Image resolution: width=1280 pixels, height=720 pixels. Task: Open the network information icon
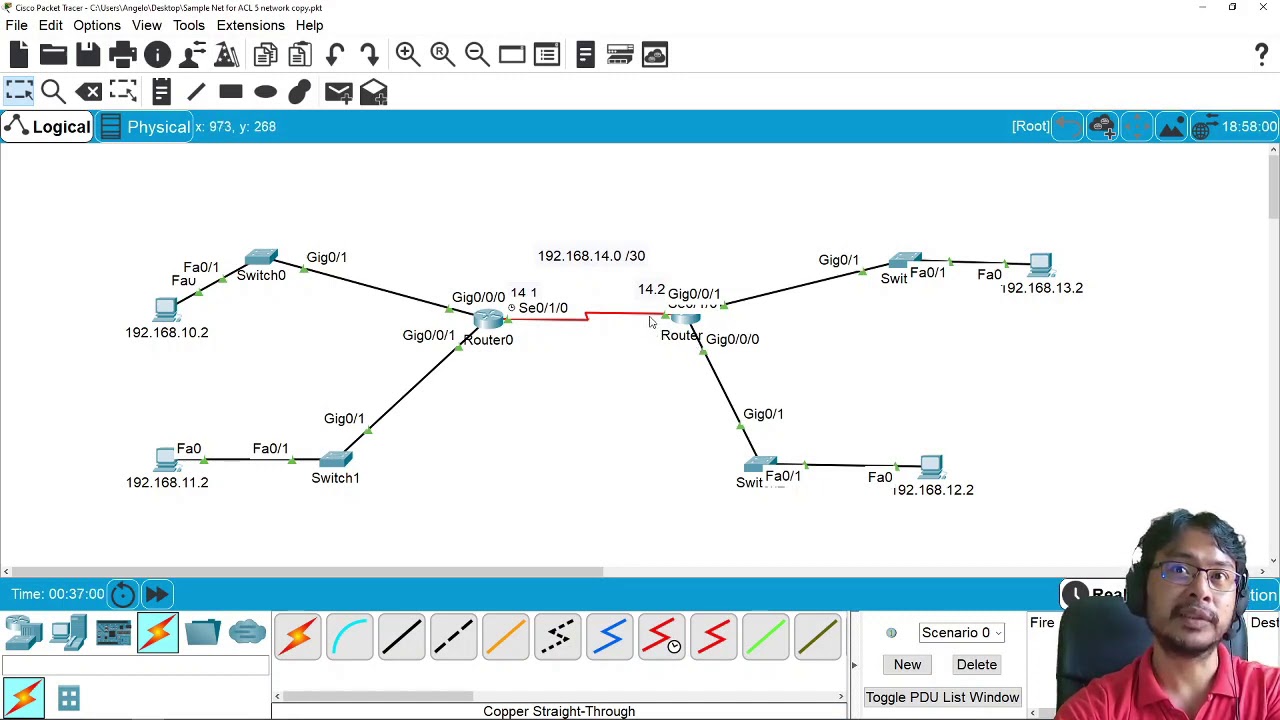coord(157,55)
